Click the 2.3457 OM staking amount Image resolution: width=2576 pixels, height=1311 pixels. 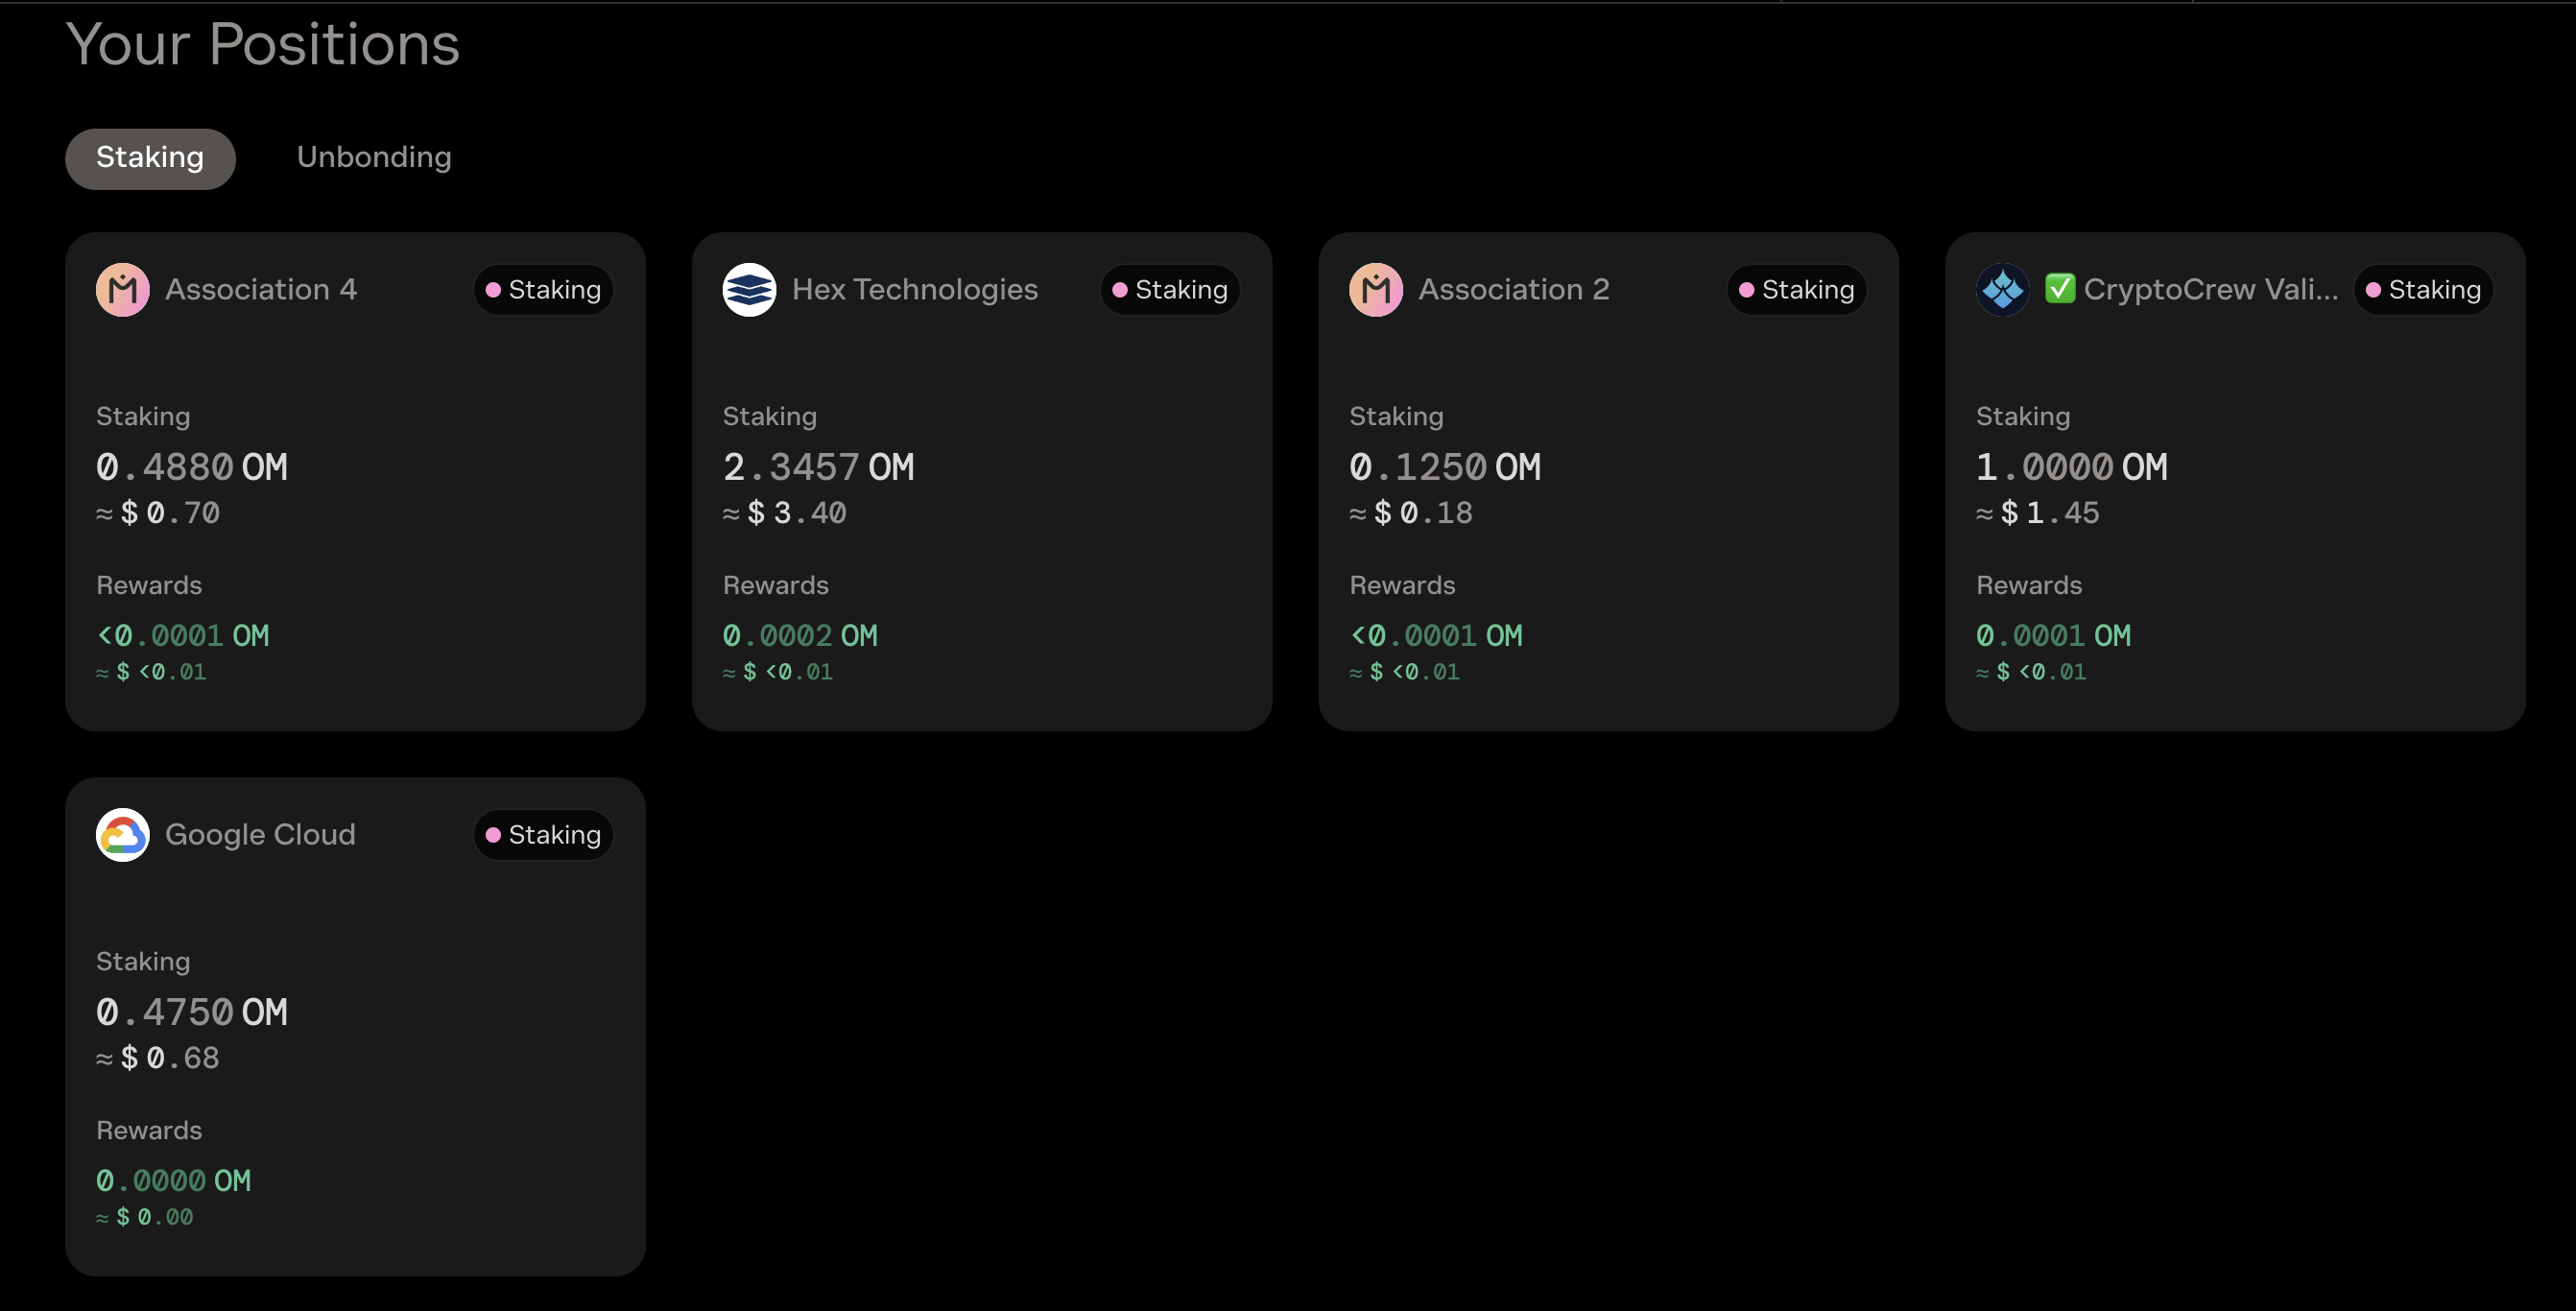coord(818,467)
